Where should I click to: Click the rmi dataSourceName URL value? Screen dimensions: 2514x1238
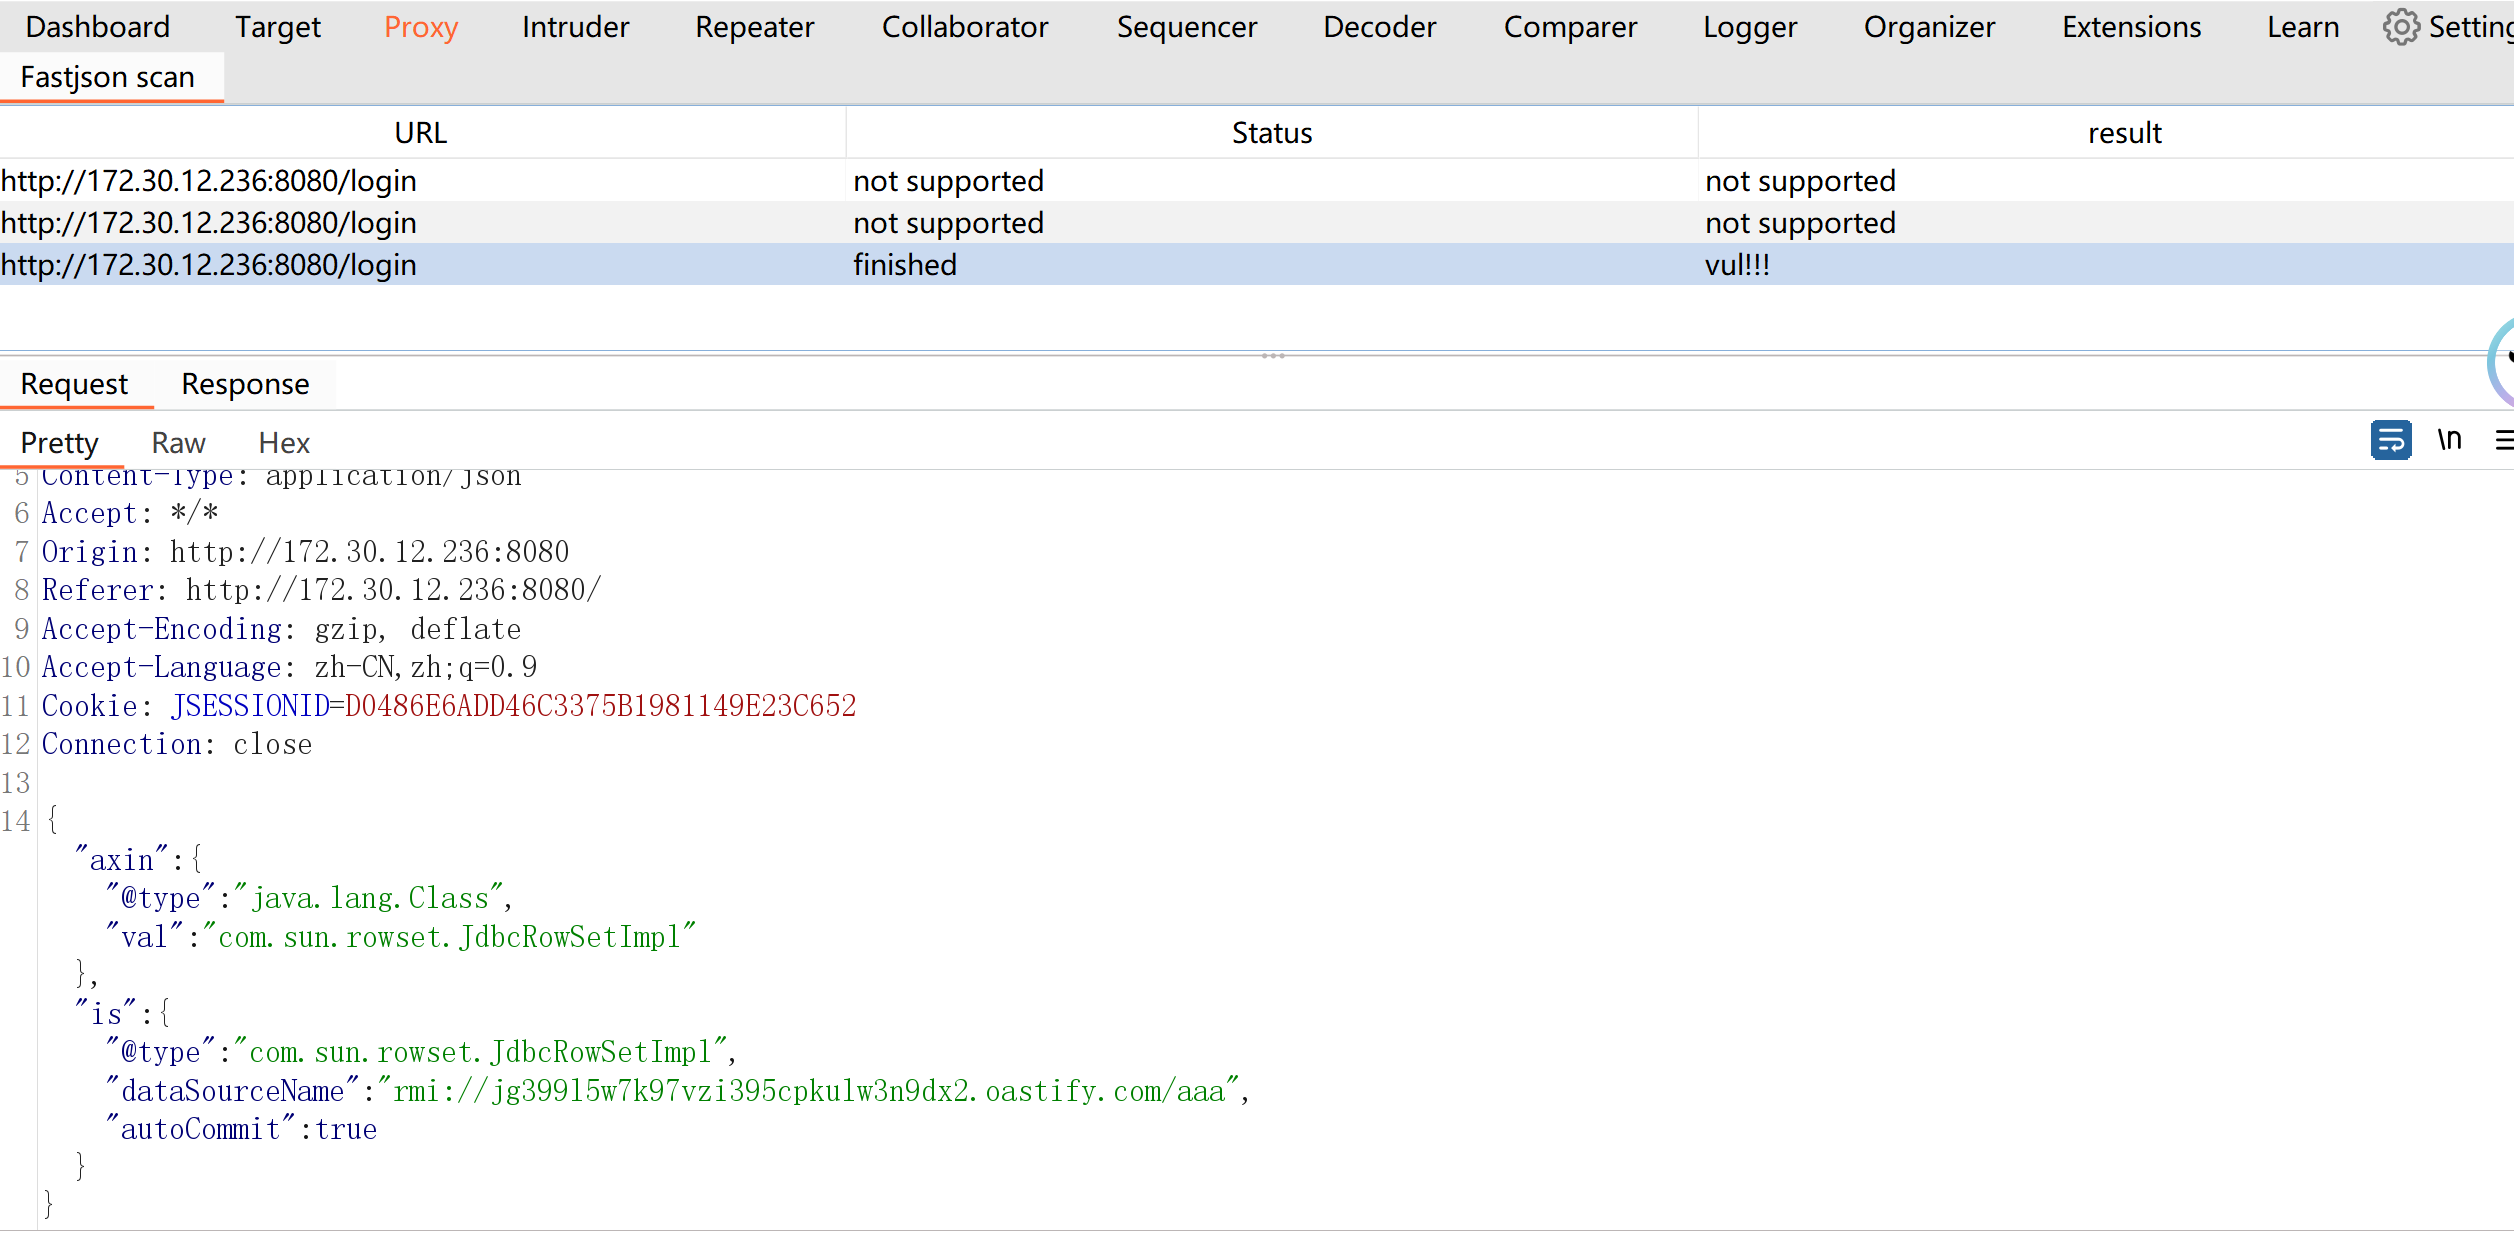[x=809, y=1091]
